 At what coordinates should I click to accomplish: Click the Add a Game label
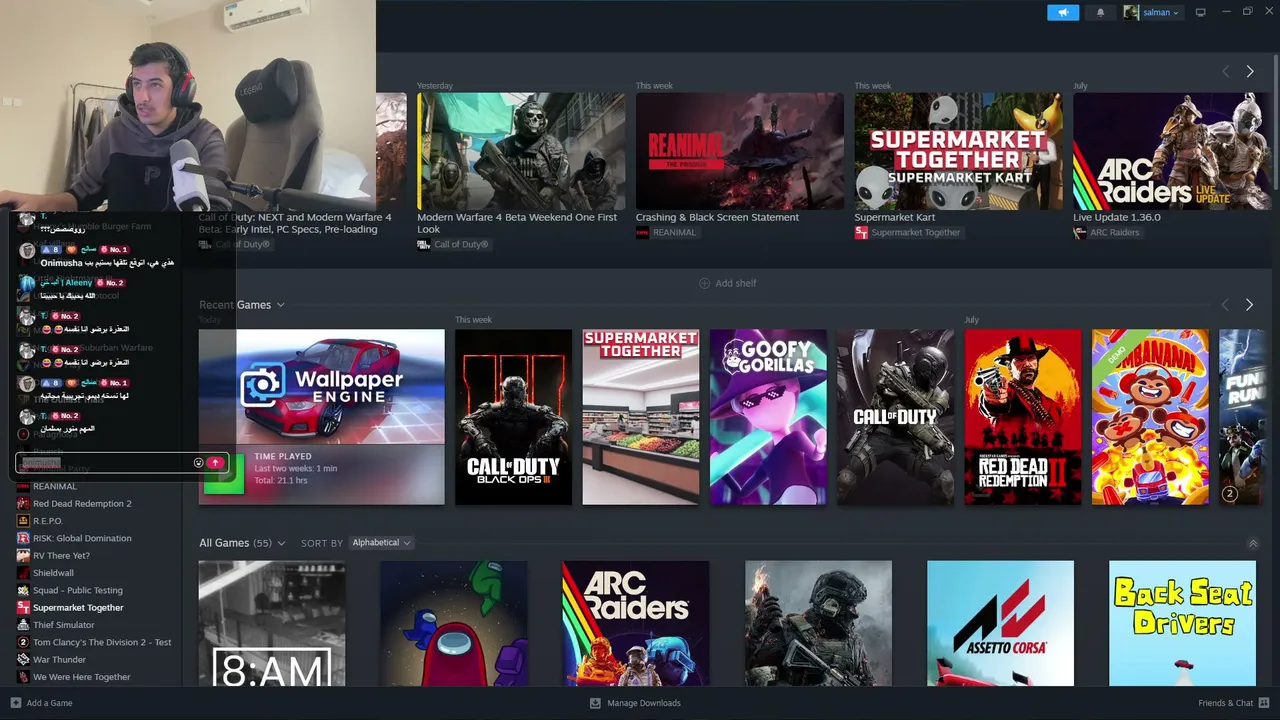(50, 703)
